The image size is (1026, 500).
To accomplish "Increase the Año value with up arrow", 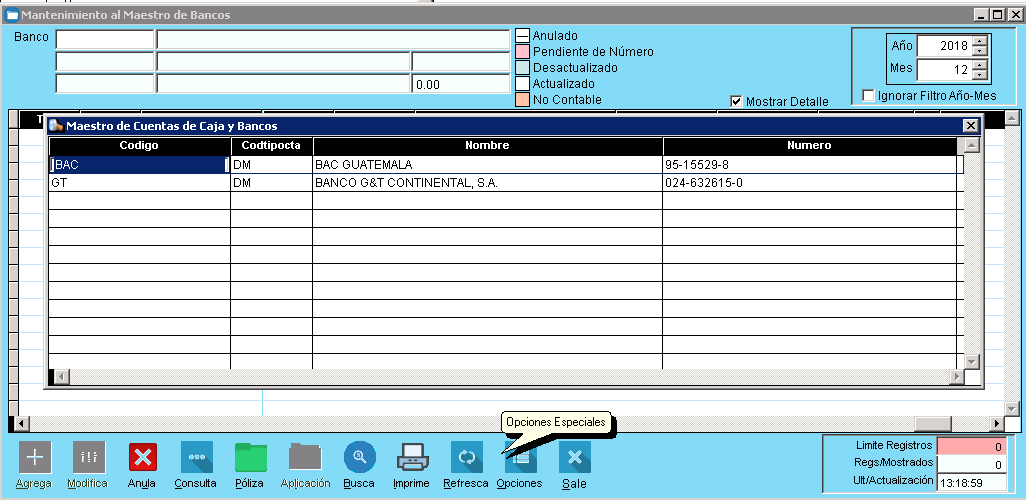I will tap(979, 41).
